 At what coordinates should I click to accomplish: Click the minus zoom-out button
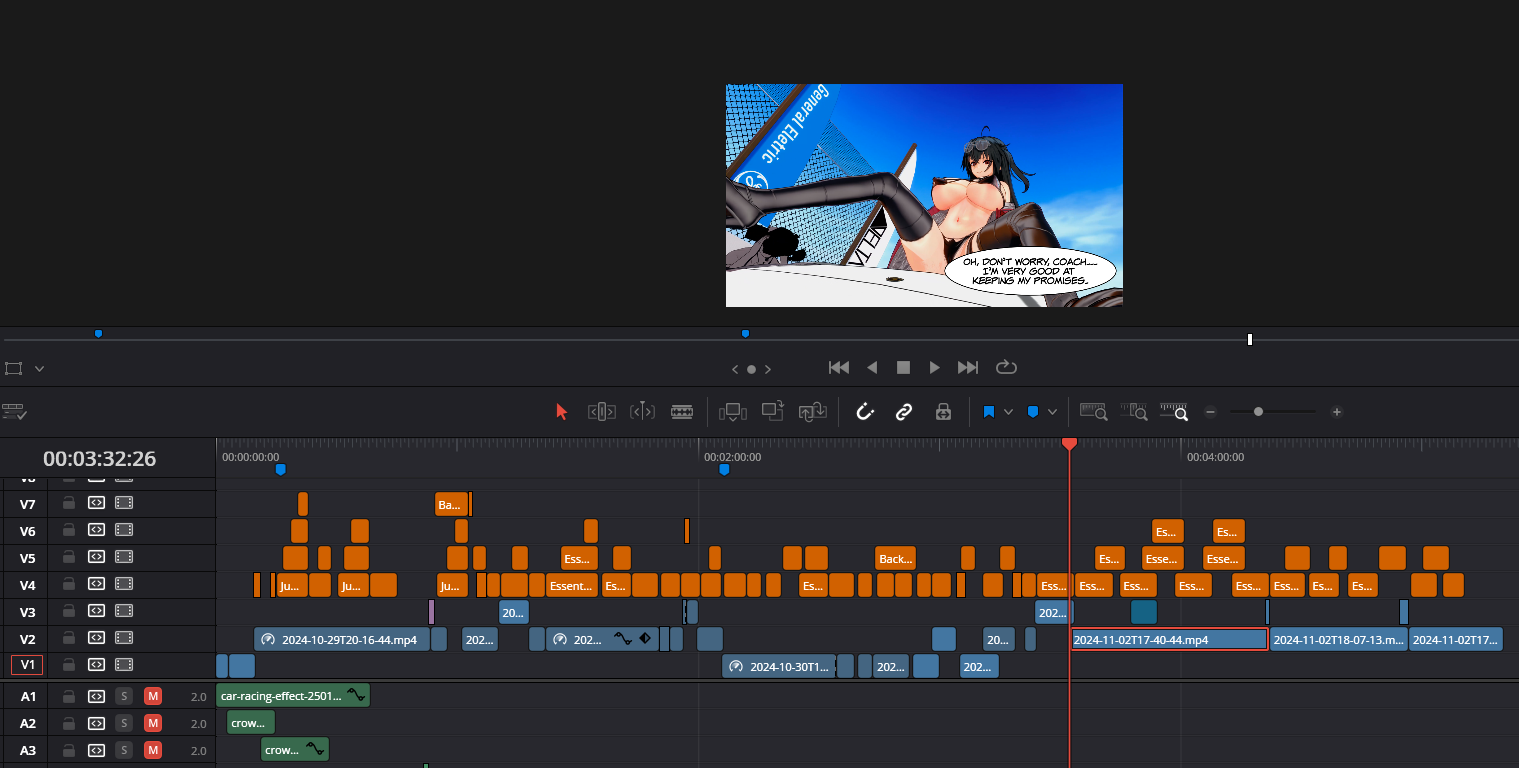1210,412
